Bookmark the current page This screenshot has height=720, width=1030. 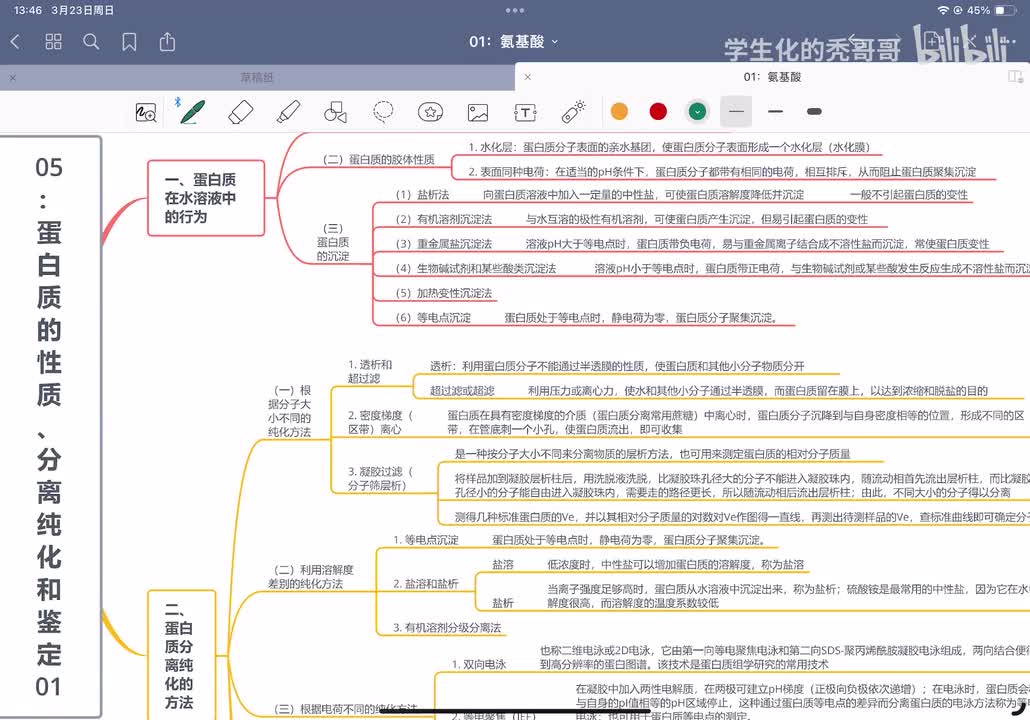(x=129, y=43)
